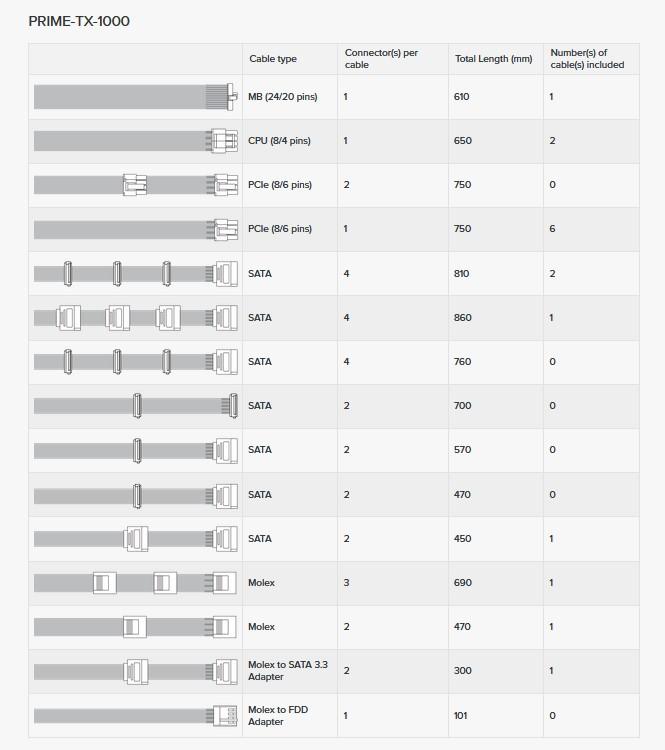Select the CPU (8/4 pins) text label
665x750 pixels.
[279, 141]
